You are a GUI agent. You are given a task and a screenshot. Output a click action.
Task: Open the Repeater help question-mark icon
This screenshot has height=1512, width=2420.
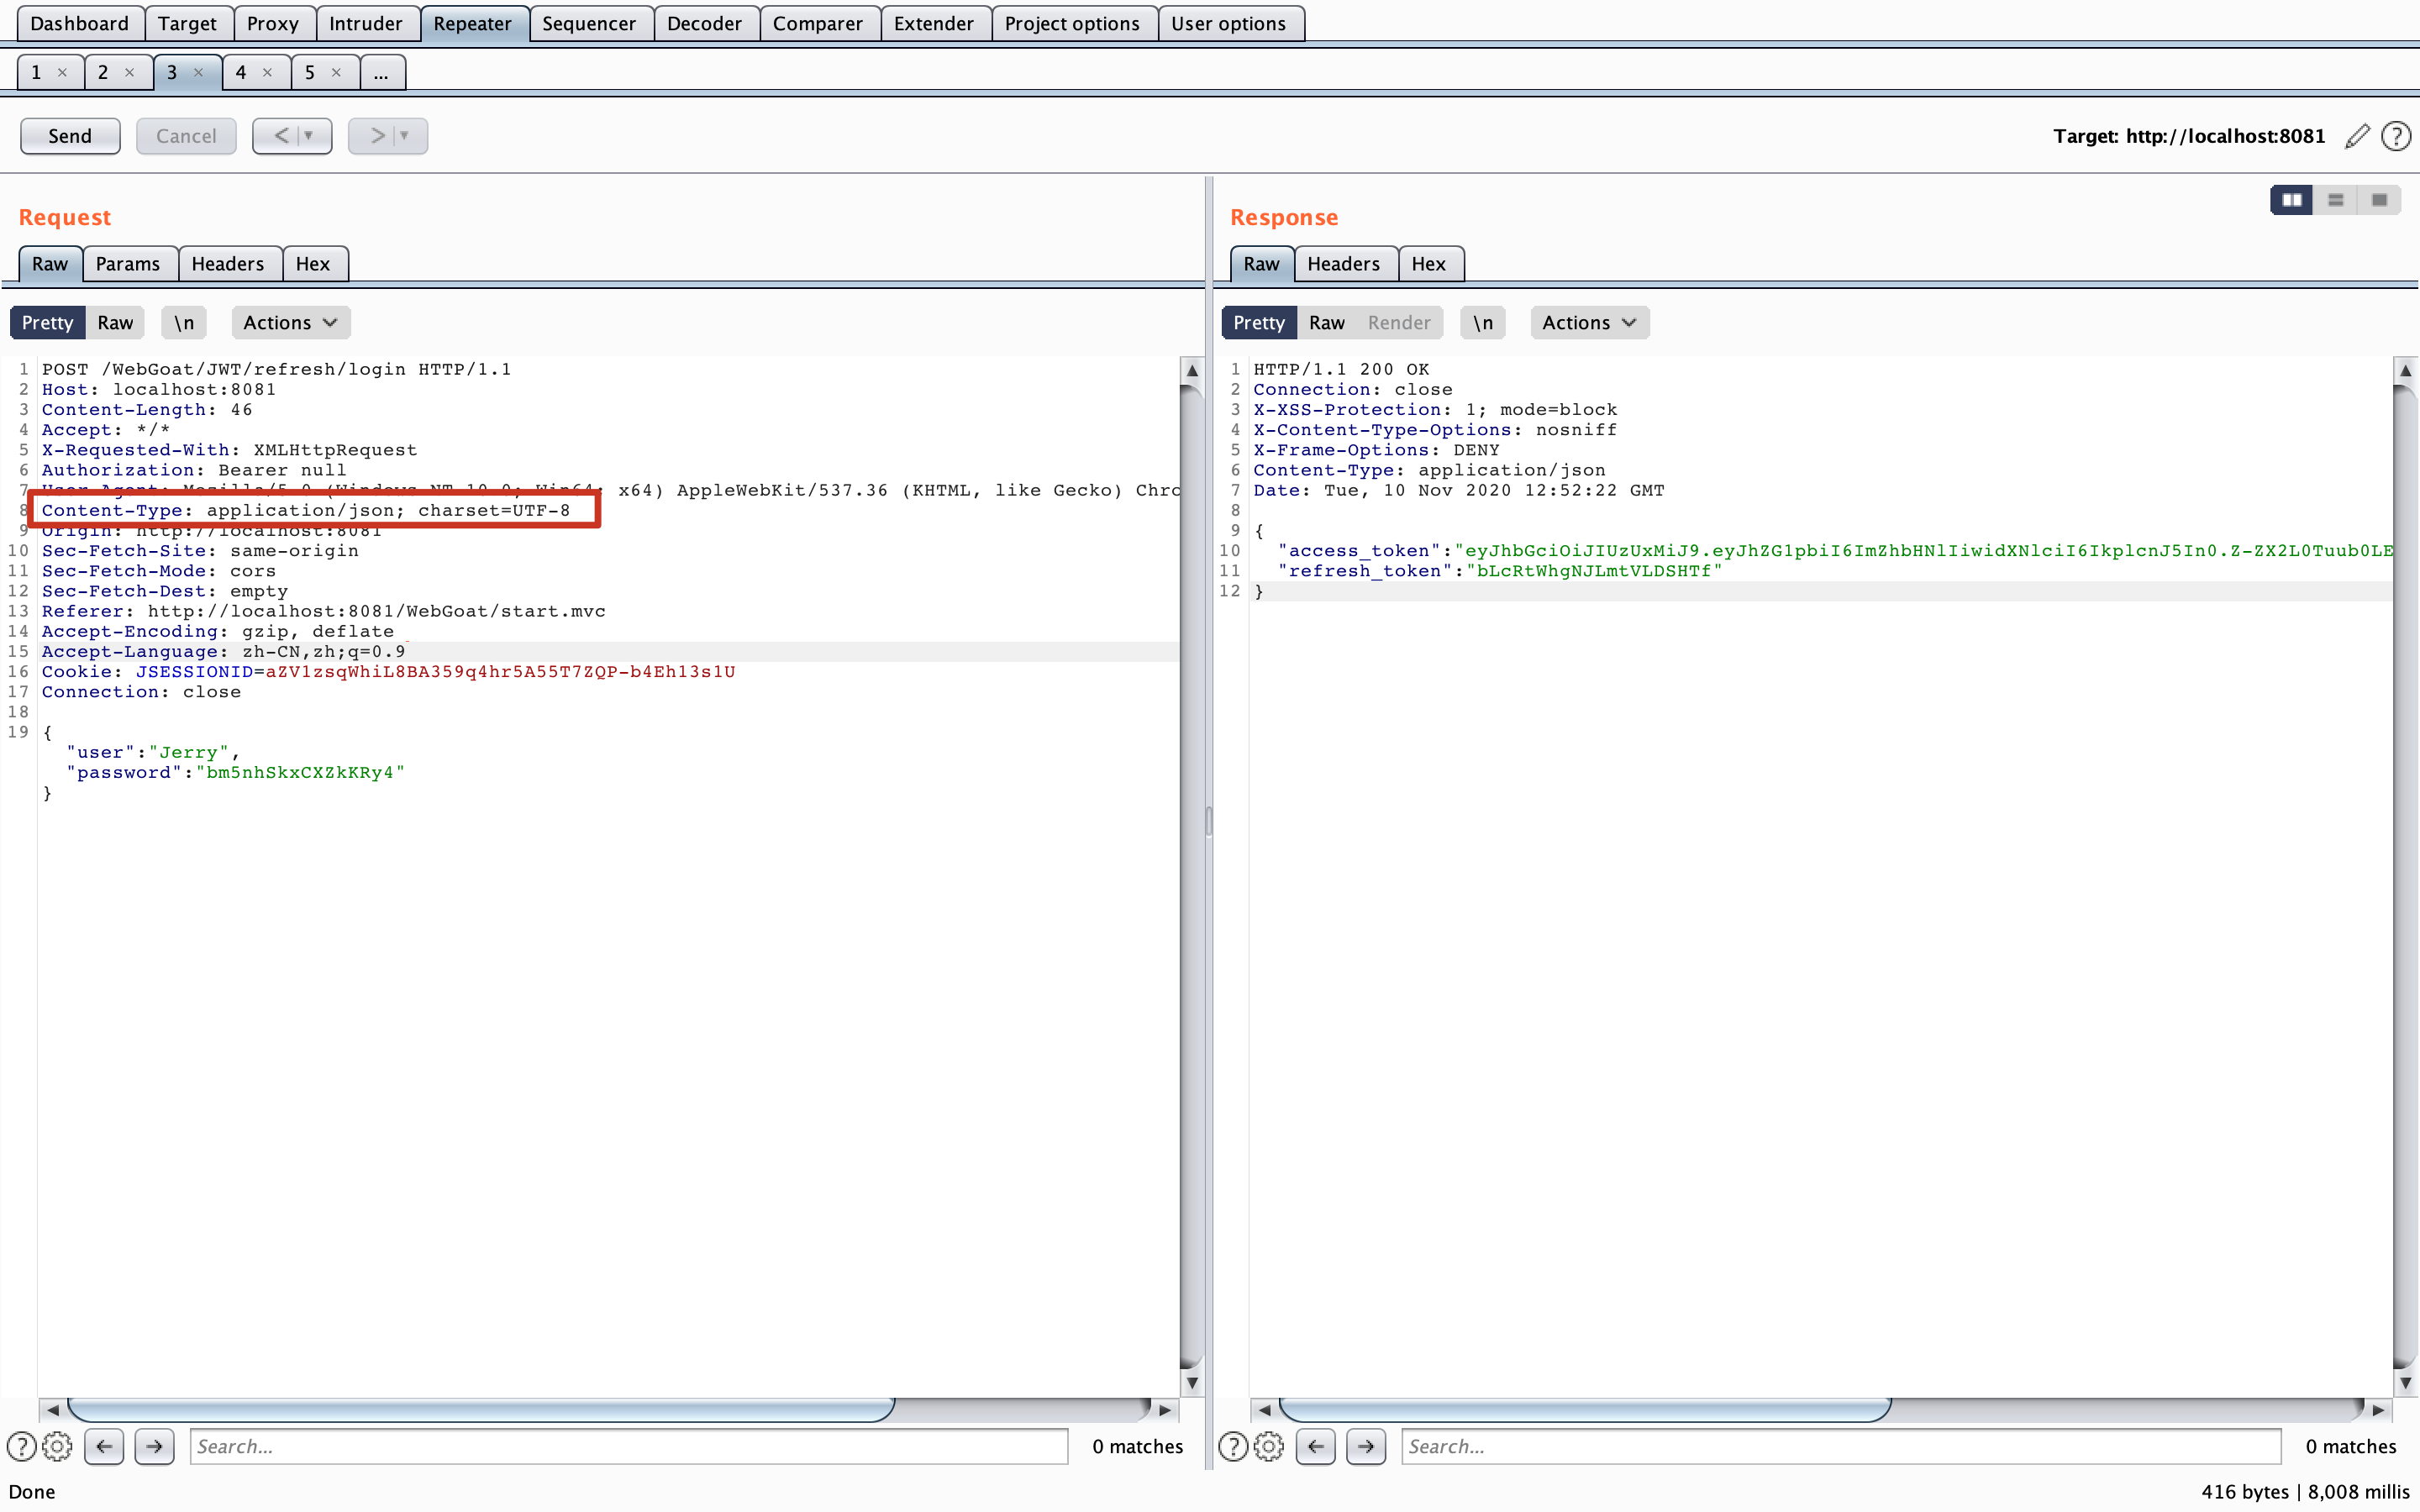2396,136
